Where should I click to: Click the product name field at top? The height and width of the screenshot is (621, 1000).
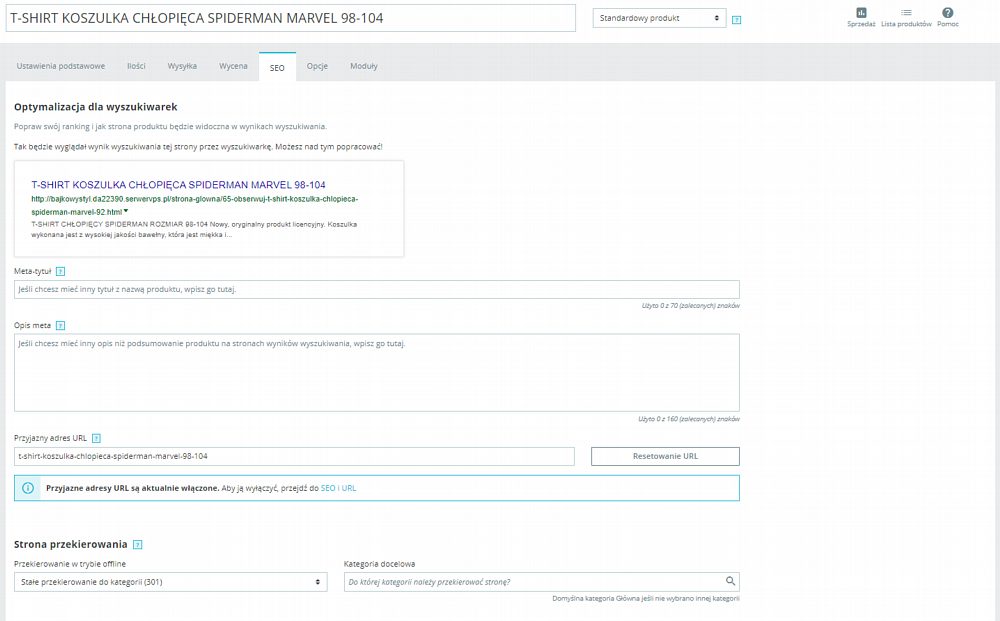coord(290,18)
